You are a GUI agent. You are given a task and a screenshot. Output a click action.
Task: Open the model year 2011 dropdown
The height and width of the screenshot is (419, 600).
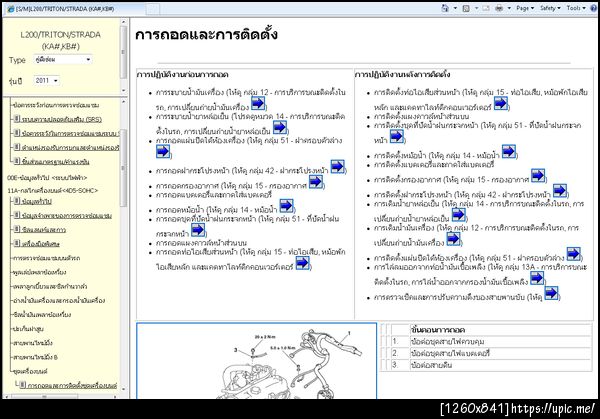tap(46, 81)
